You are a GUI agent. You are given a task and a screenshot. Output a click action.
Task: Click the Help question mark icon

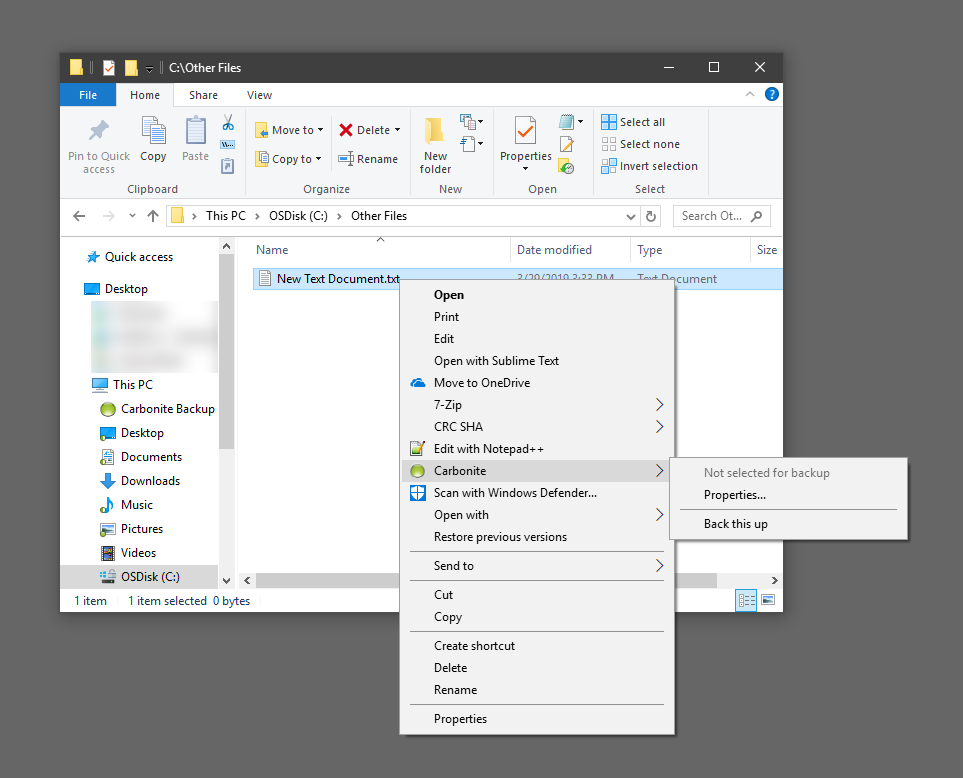pyautogui.click(x=771, y=95)
